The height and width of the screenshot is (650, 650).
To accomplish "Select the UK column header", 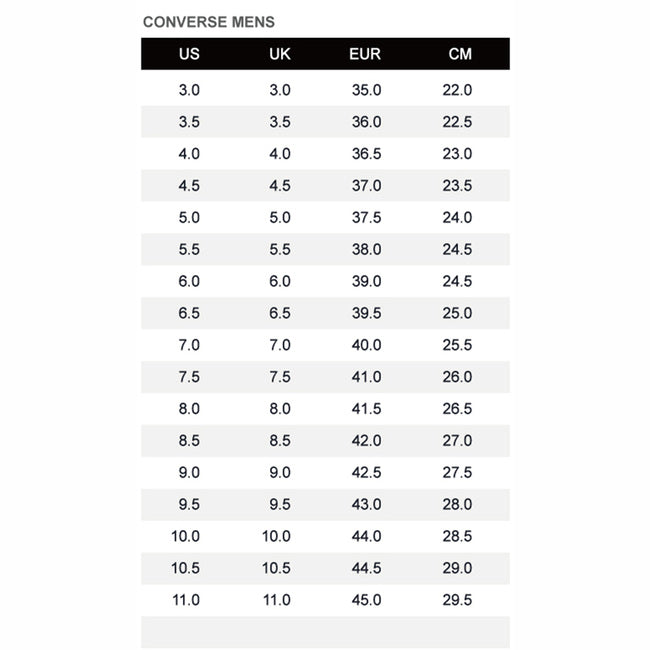I will pos(280,54).
